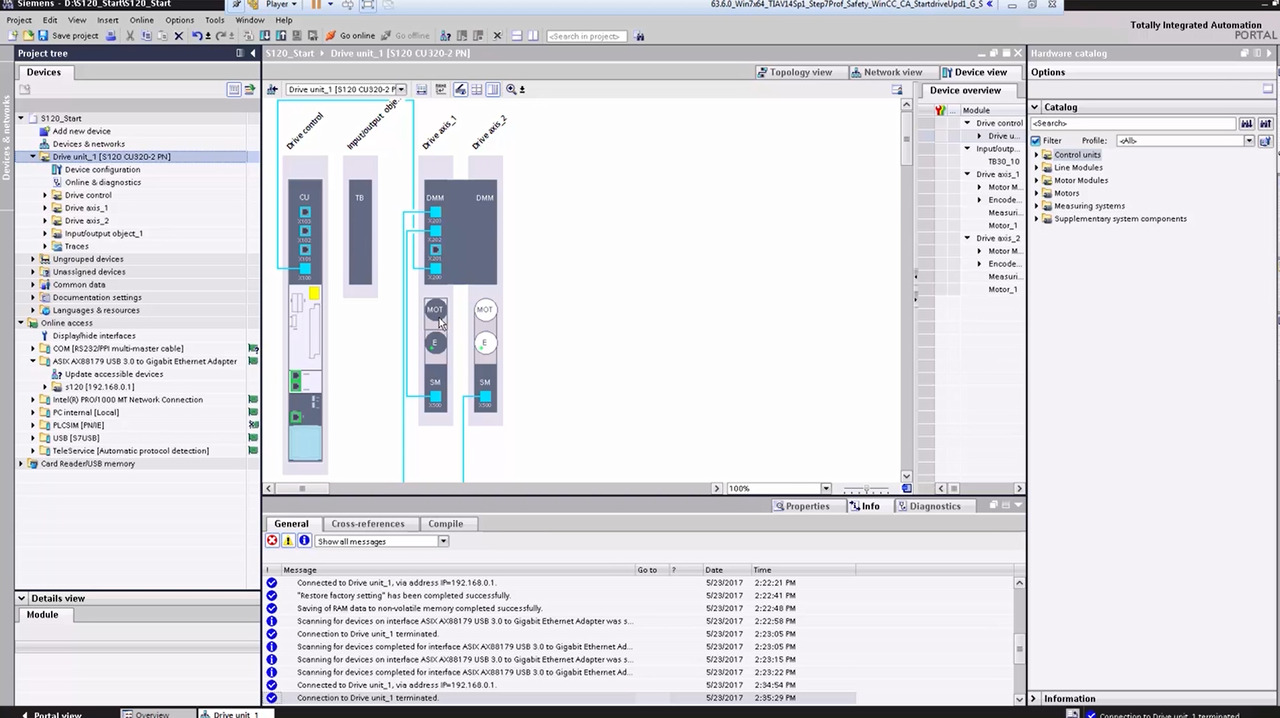Open the catalog Profile dropdown
This screenshot has width=1280, height=718.
(1248, 141)
